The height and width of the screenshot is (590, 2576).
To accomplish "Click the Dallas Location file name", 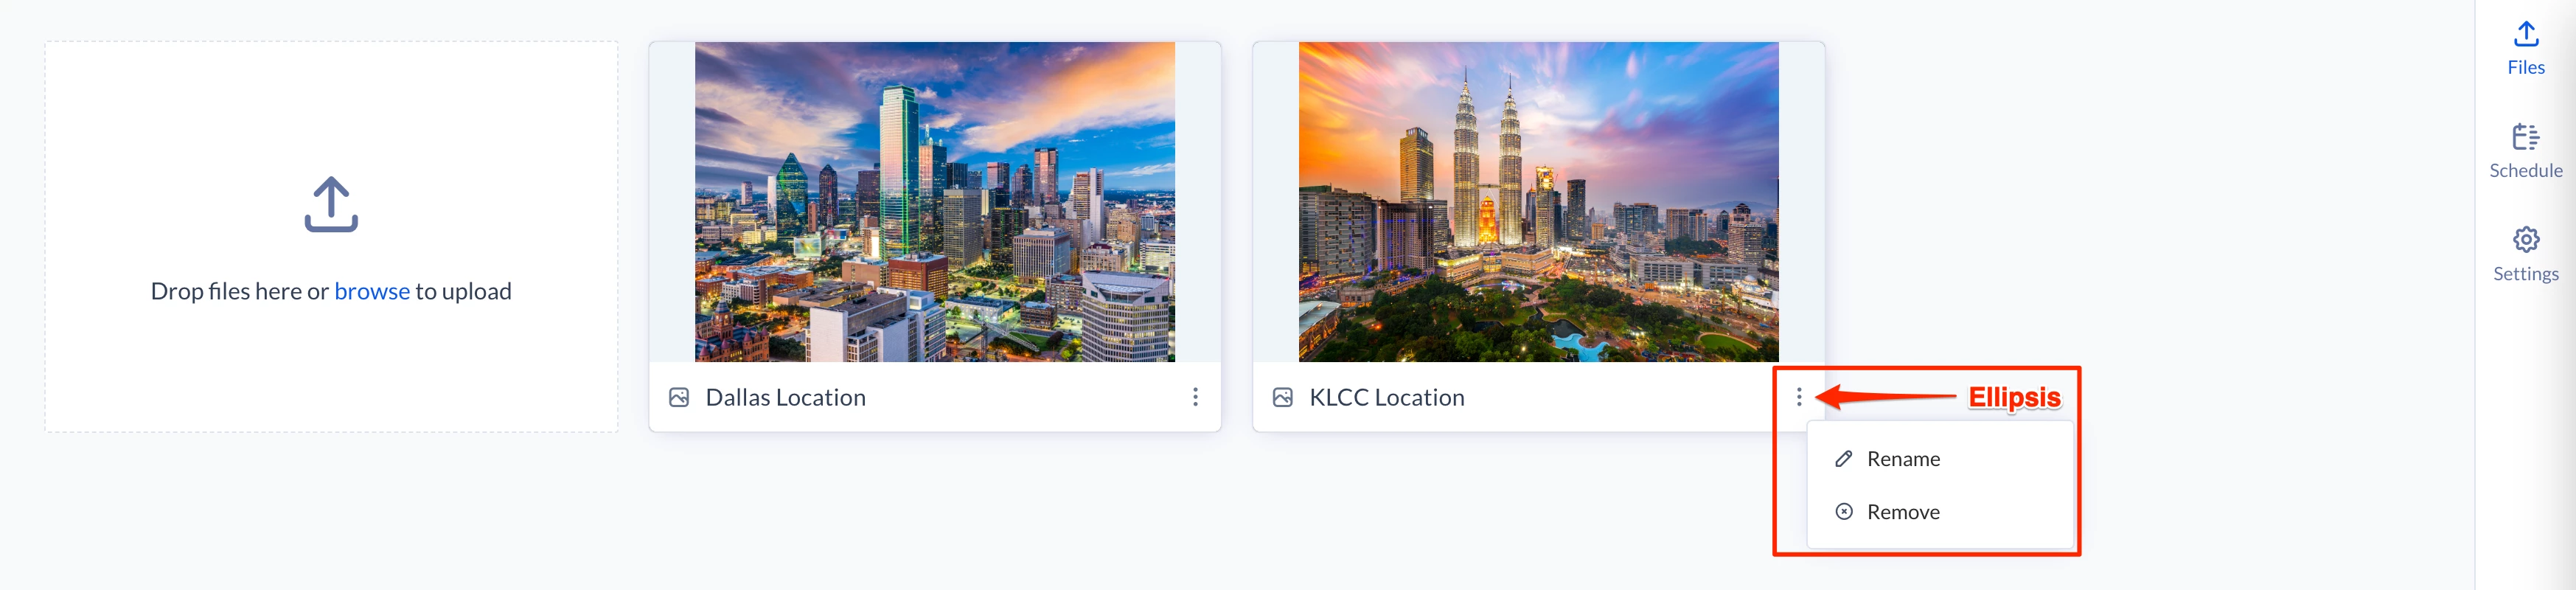I will [786, 398].
